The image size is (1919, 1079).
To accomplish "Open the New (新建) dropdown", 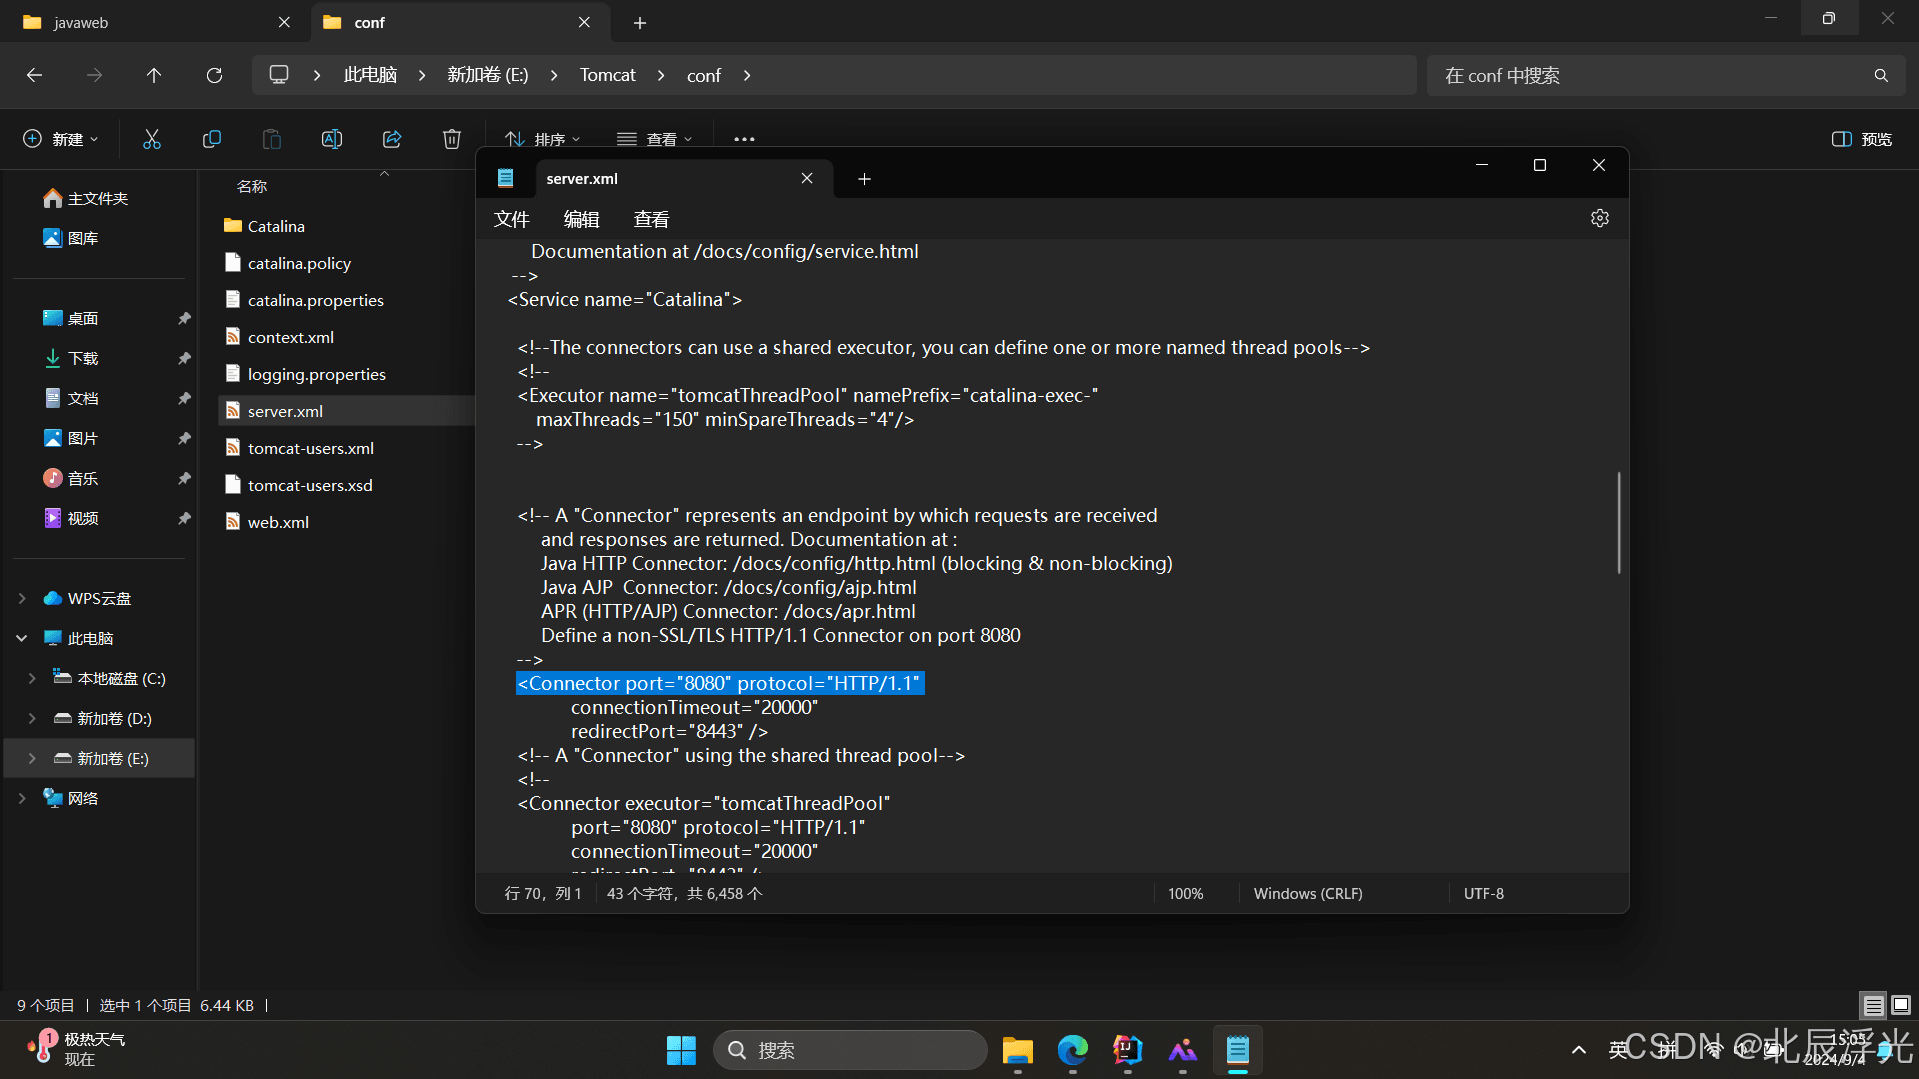I will pos(60,139).
